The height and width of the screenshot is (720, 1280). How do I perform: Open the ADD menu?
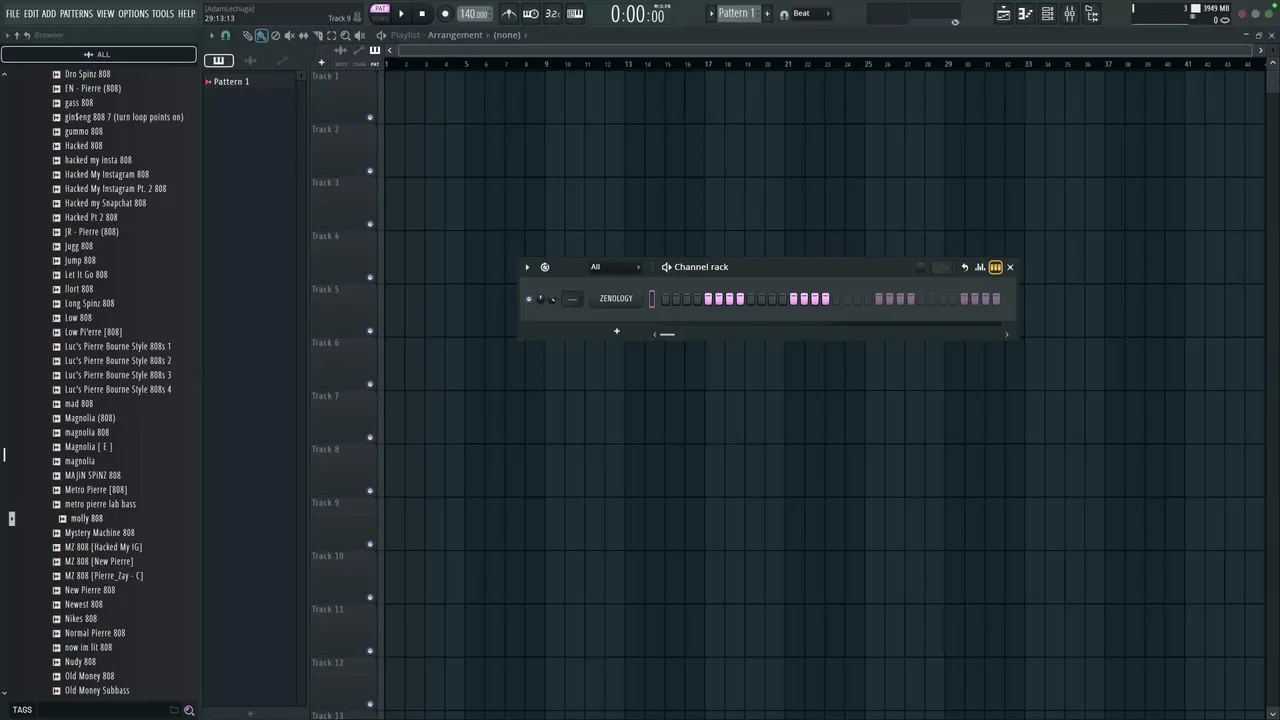click(x=49, y=14)
